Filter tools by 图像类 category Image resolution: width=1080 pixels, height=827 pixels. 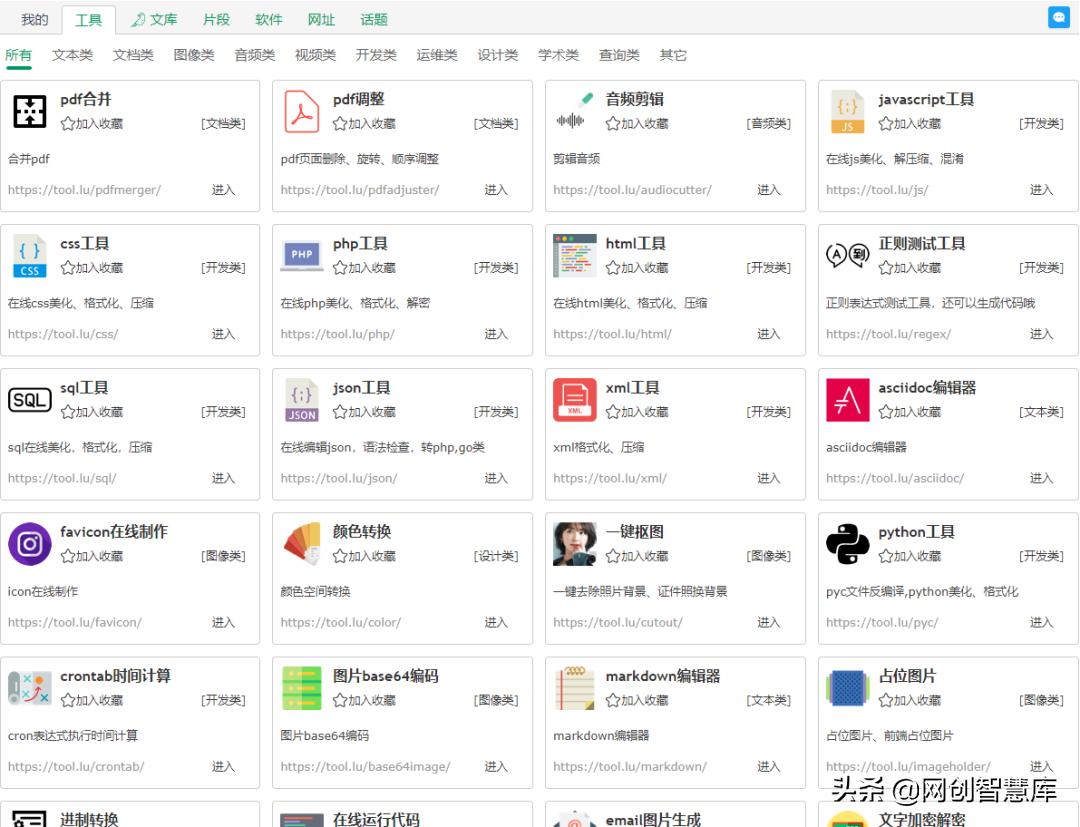[x=193, y=55]
